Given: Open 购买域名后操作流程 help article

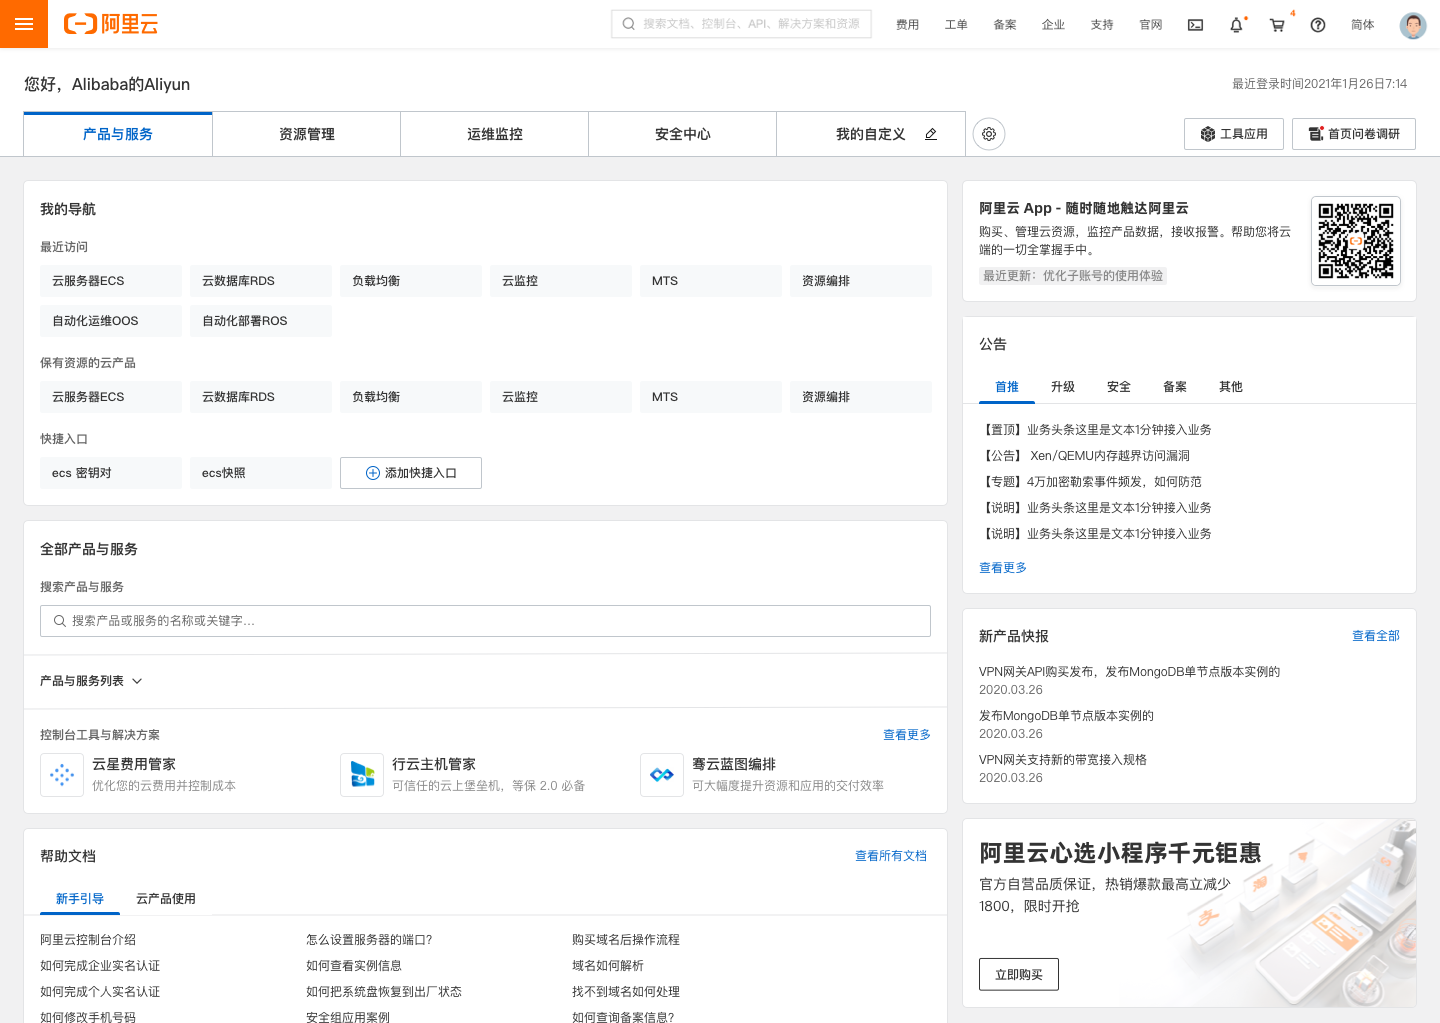Looking at the screenshot, I should [626, 940].
